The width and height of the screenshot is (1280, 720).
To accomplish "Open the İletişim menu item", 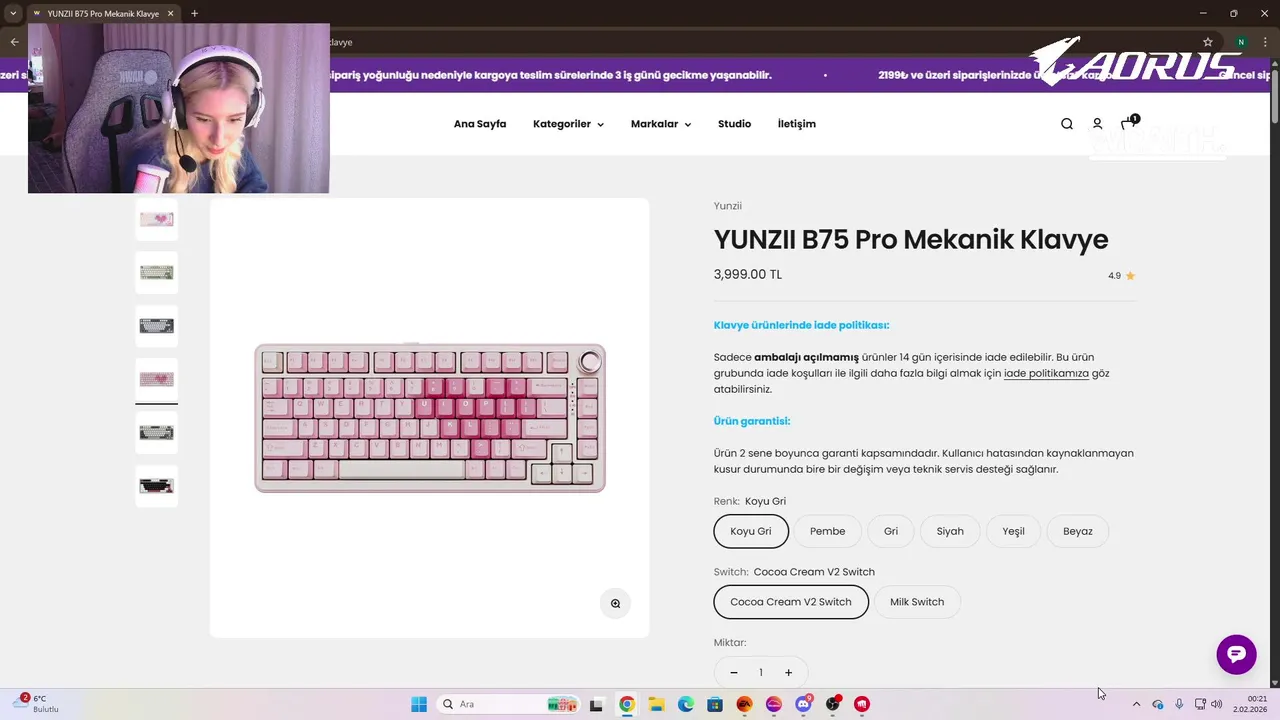I will point(797,124).
